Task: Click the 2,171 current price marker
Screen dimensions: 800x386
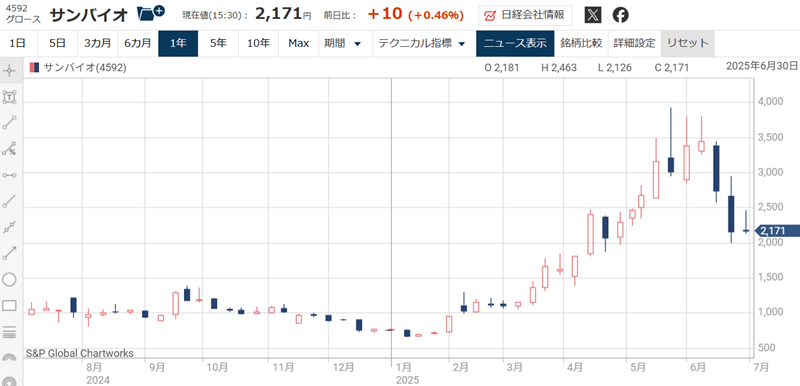Action: pos(777,231)
